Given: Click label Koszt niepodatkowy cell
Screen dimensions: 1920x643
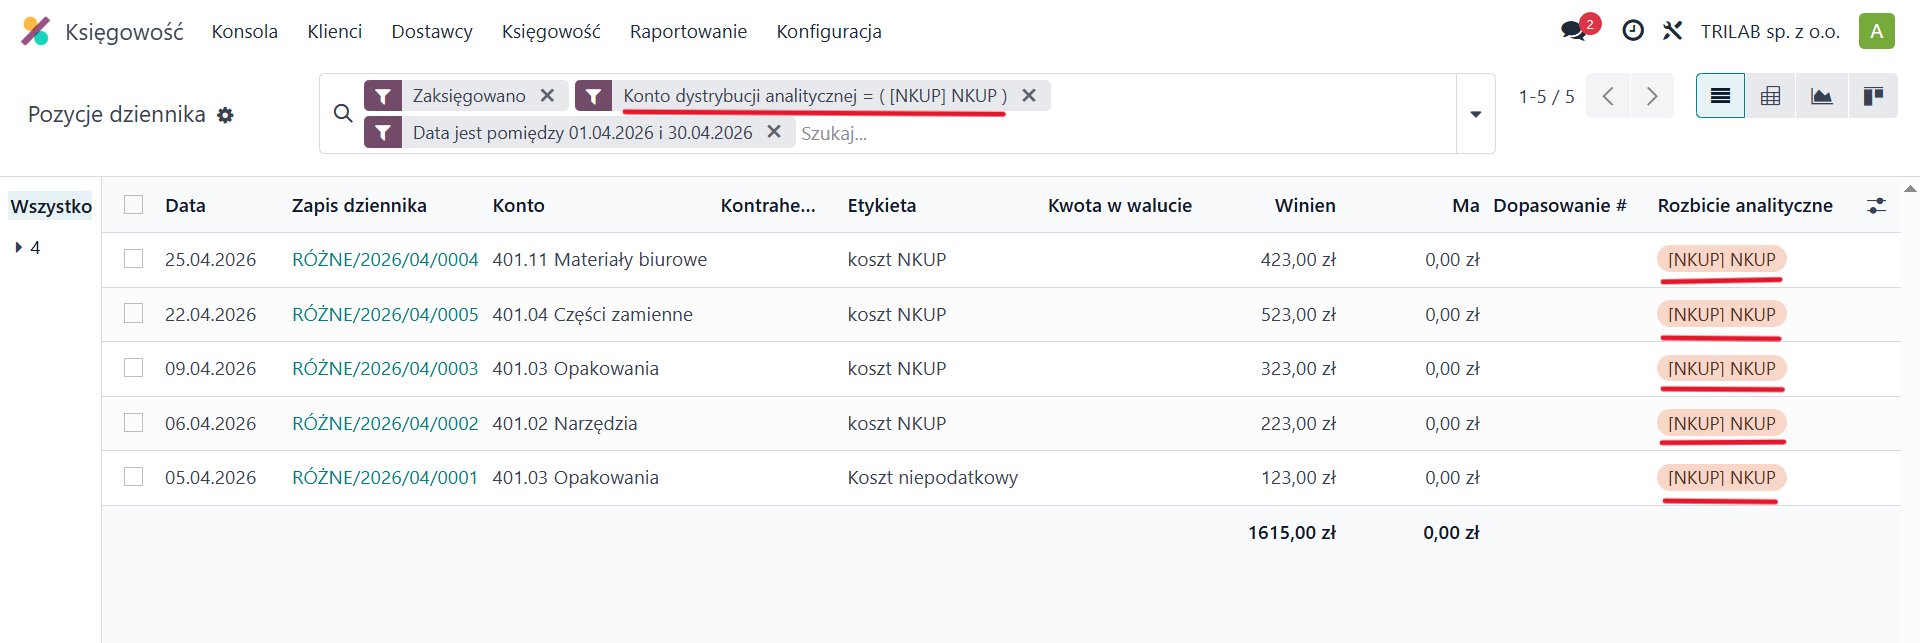Looking at the screenshot, I should tap(933, 478).
